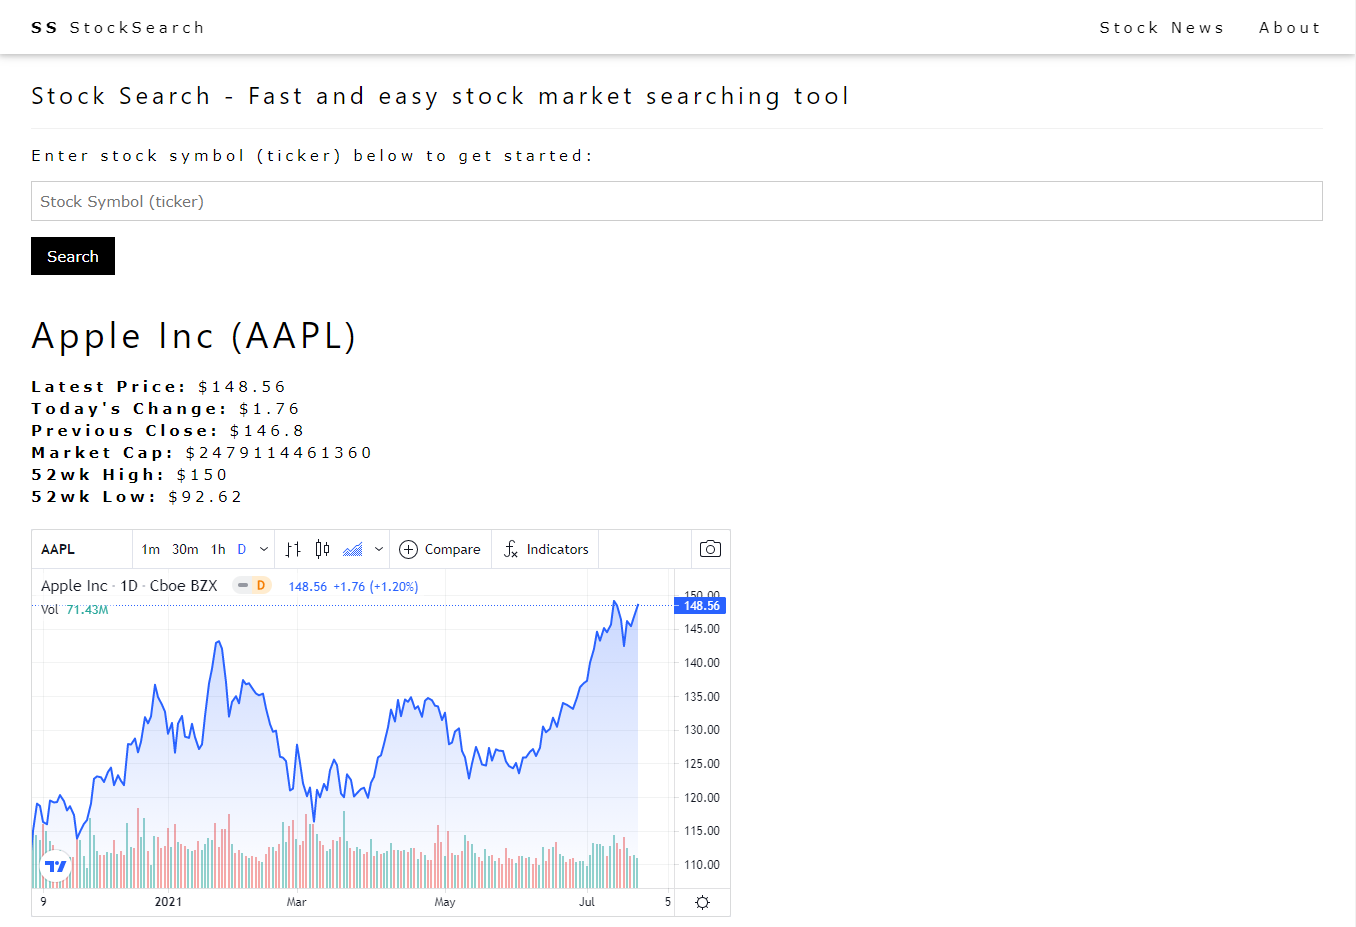Click the plus Compare icon

(x=408, y=549)
